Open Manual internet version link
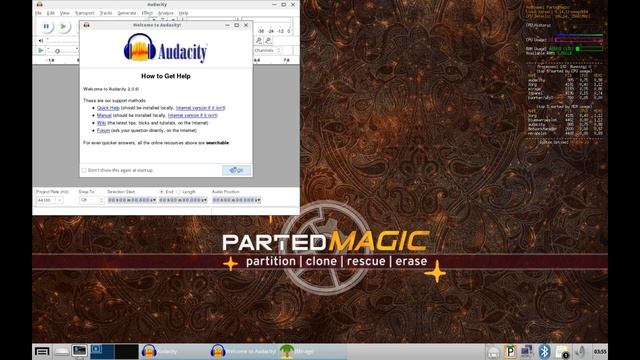Screen dimensions: 640x360 192,116
